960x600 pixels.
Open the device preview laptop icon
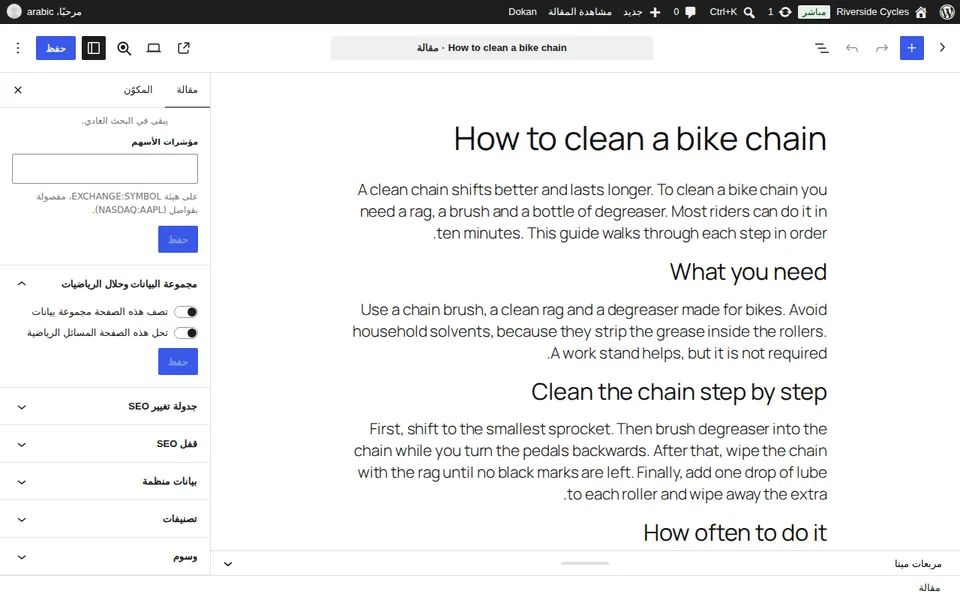click(154, 48)
